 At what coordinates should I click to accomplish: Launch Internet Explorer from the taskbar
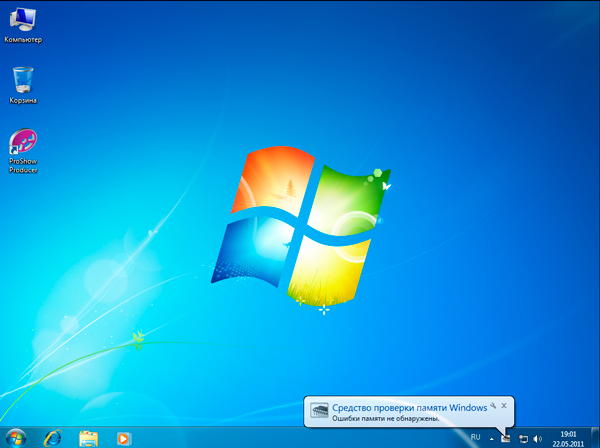[x=53, y=438]
